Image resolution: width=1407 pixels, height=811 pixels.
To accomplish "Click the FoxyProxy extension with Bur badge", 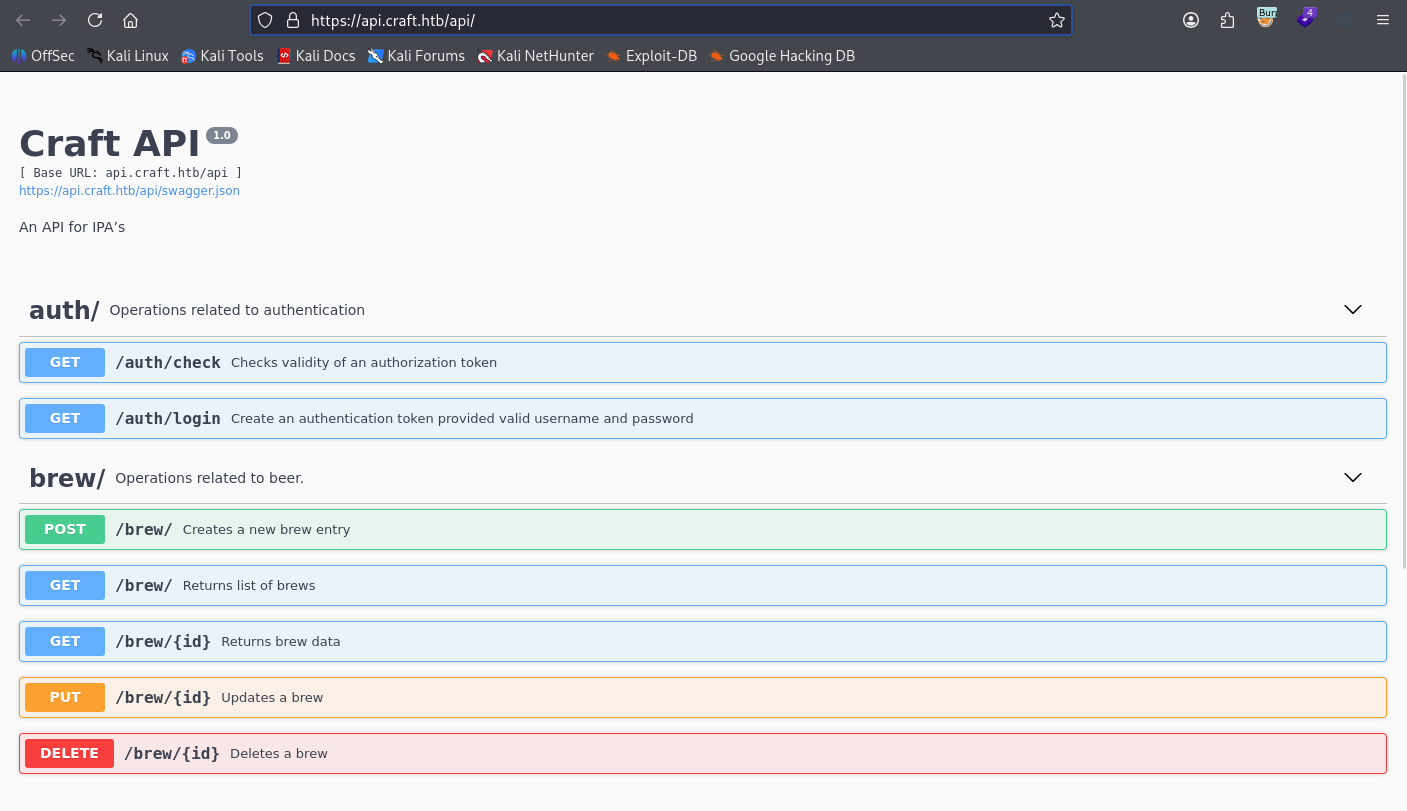I will click(1266, 18).
